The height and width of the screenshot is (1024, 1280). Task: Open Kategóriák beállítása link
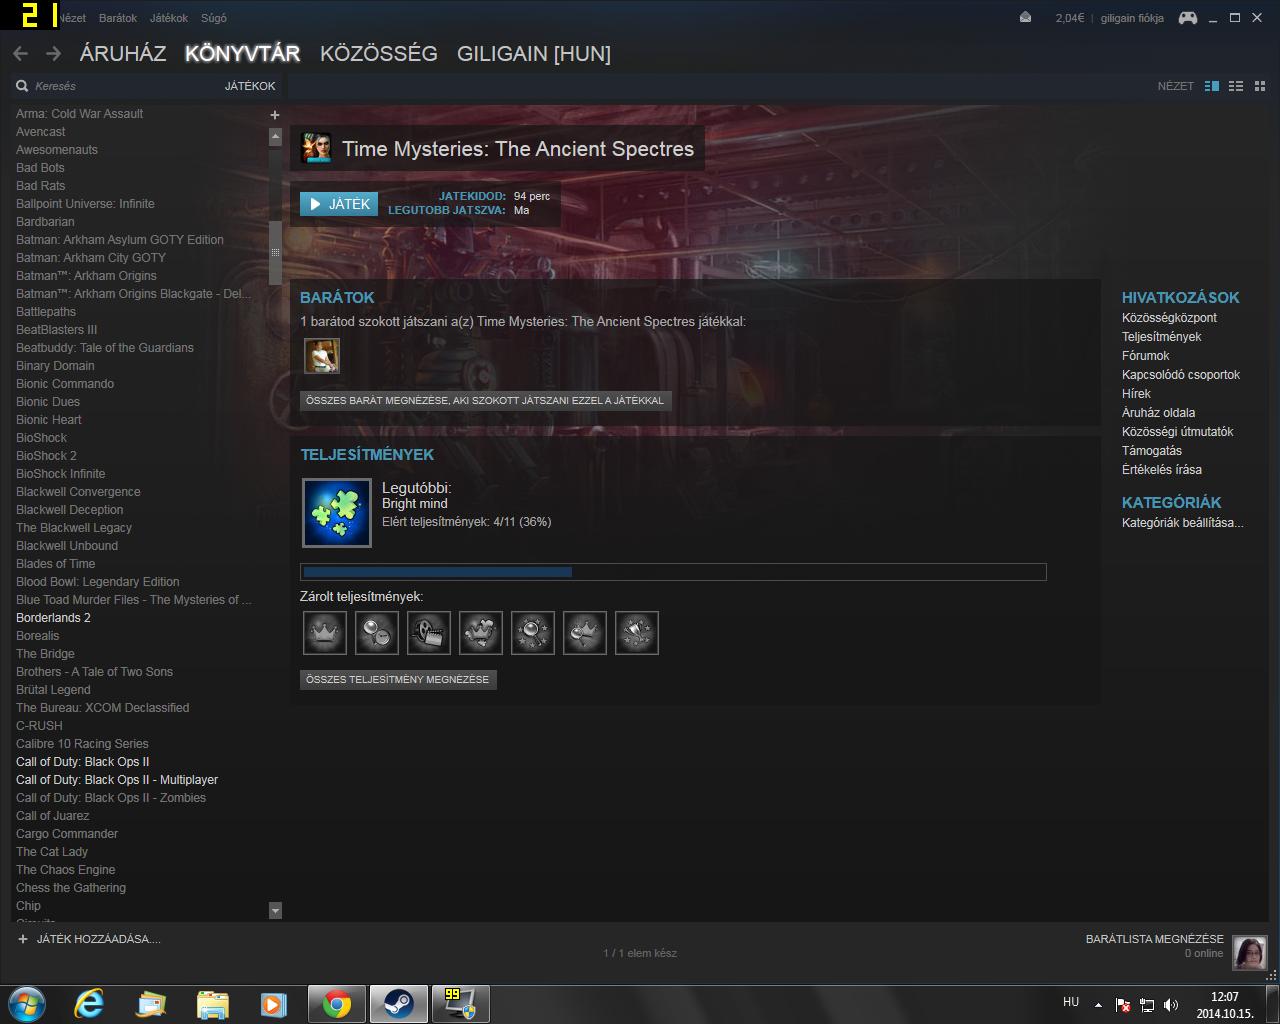click(1183, 523)
